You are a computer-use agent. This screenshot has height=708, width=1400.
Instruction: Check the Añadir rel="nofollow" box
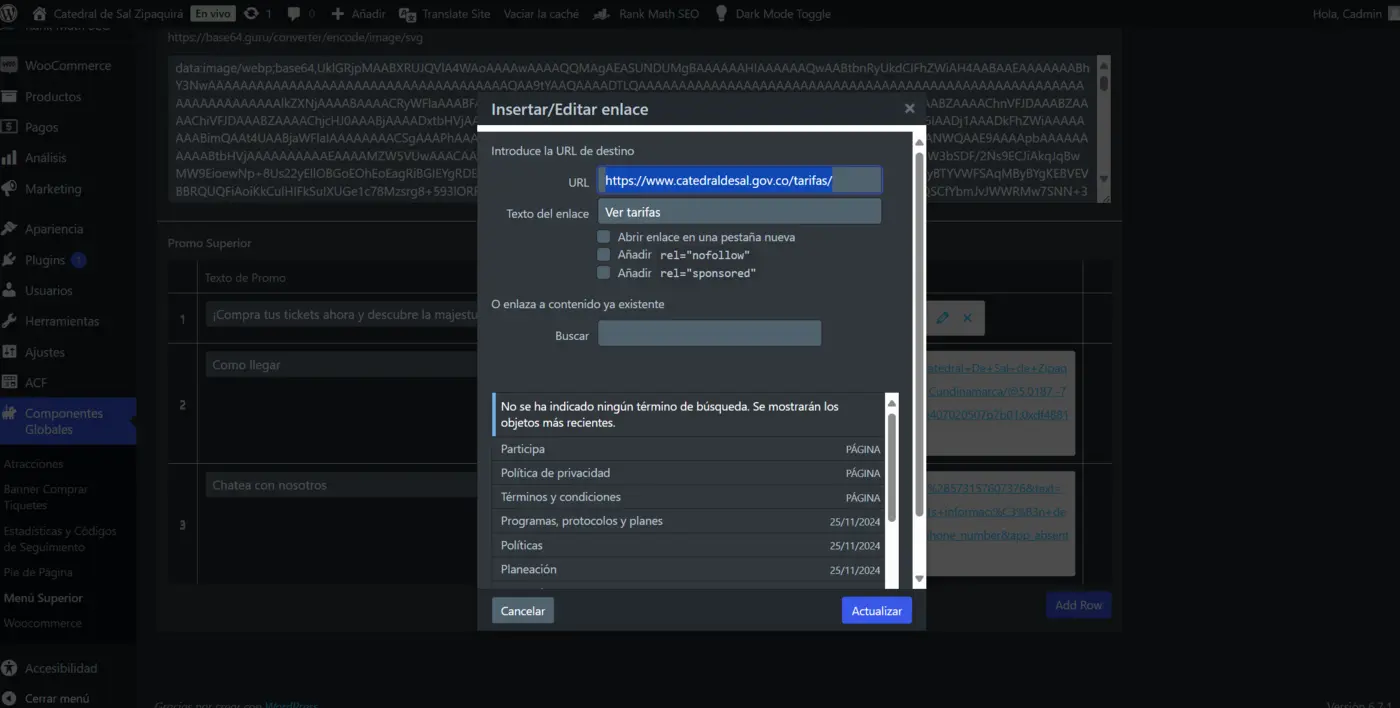coord(604,255)
